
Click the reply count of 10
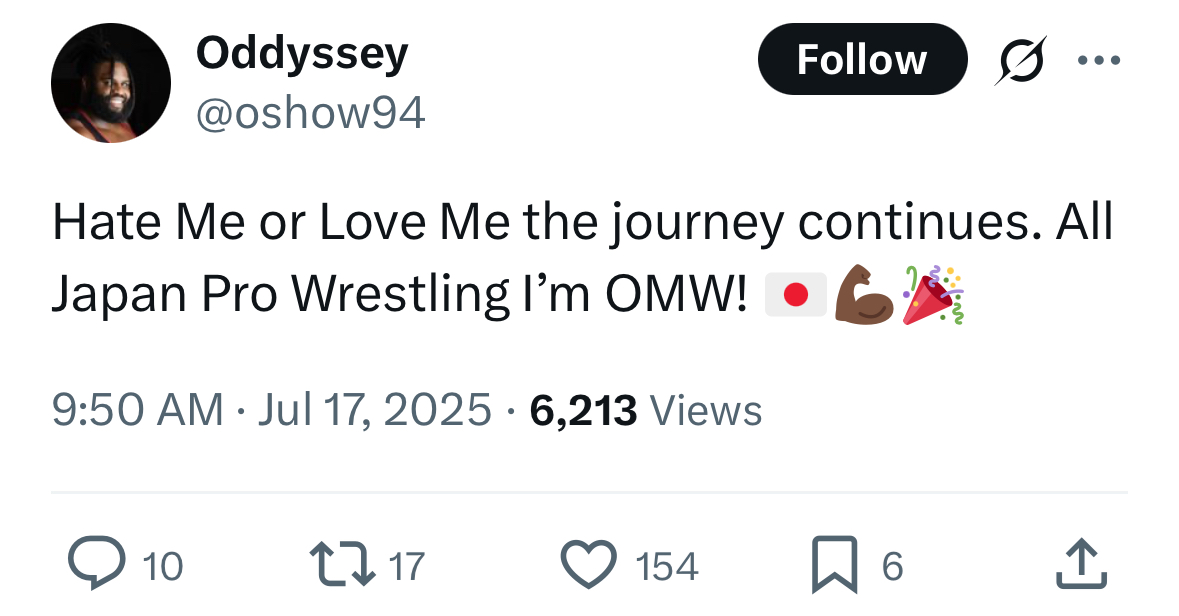(163, 567)
